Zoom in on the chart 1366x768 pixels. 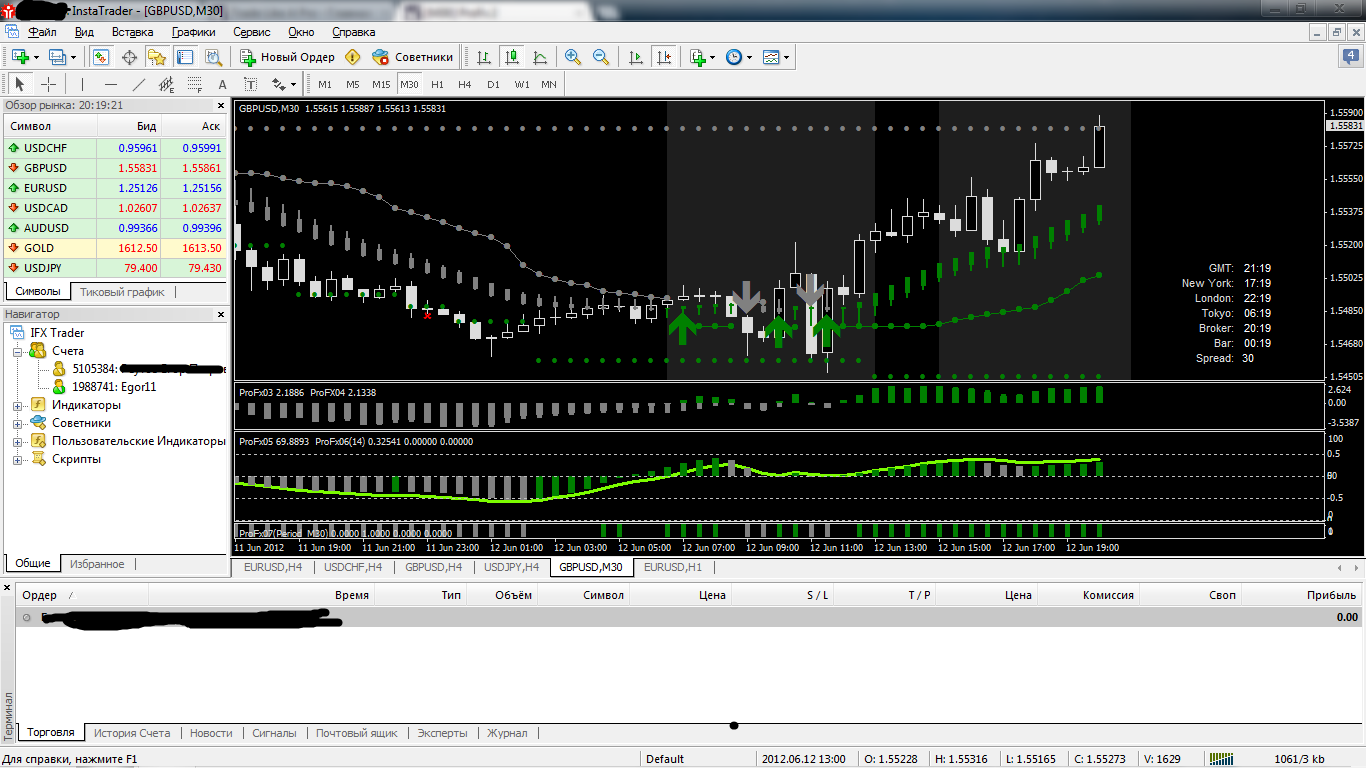tap(573, 57)
